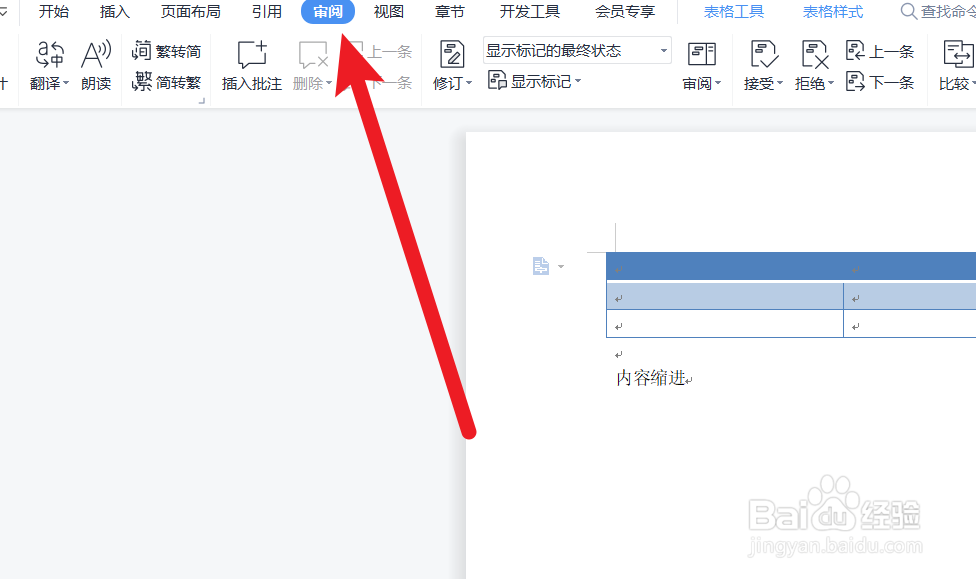Open the 表格工具 tab
This screenshot has height=579, width=976.
734,11
